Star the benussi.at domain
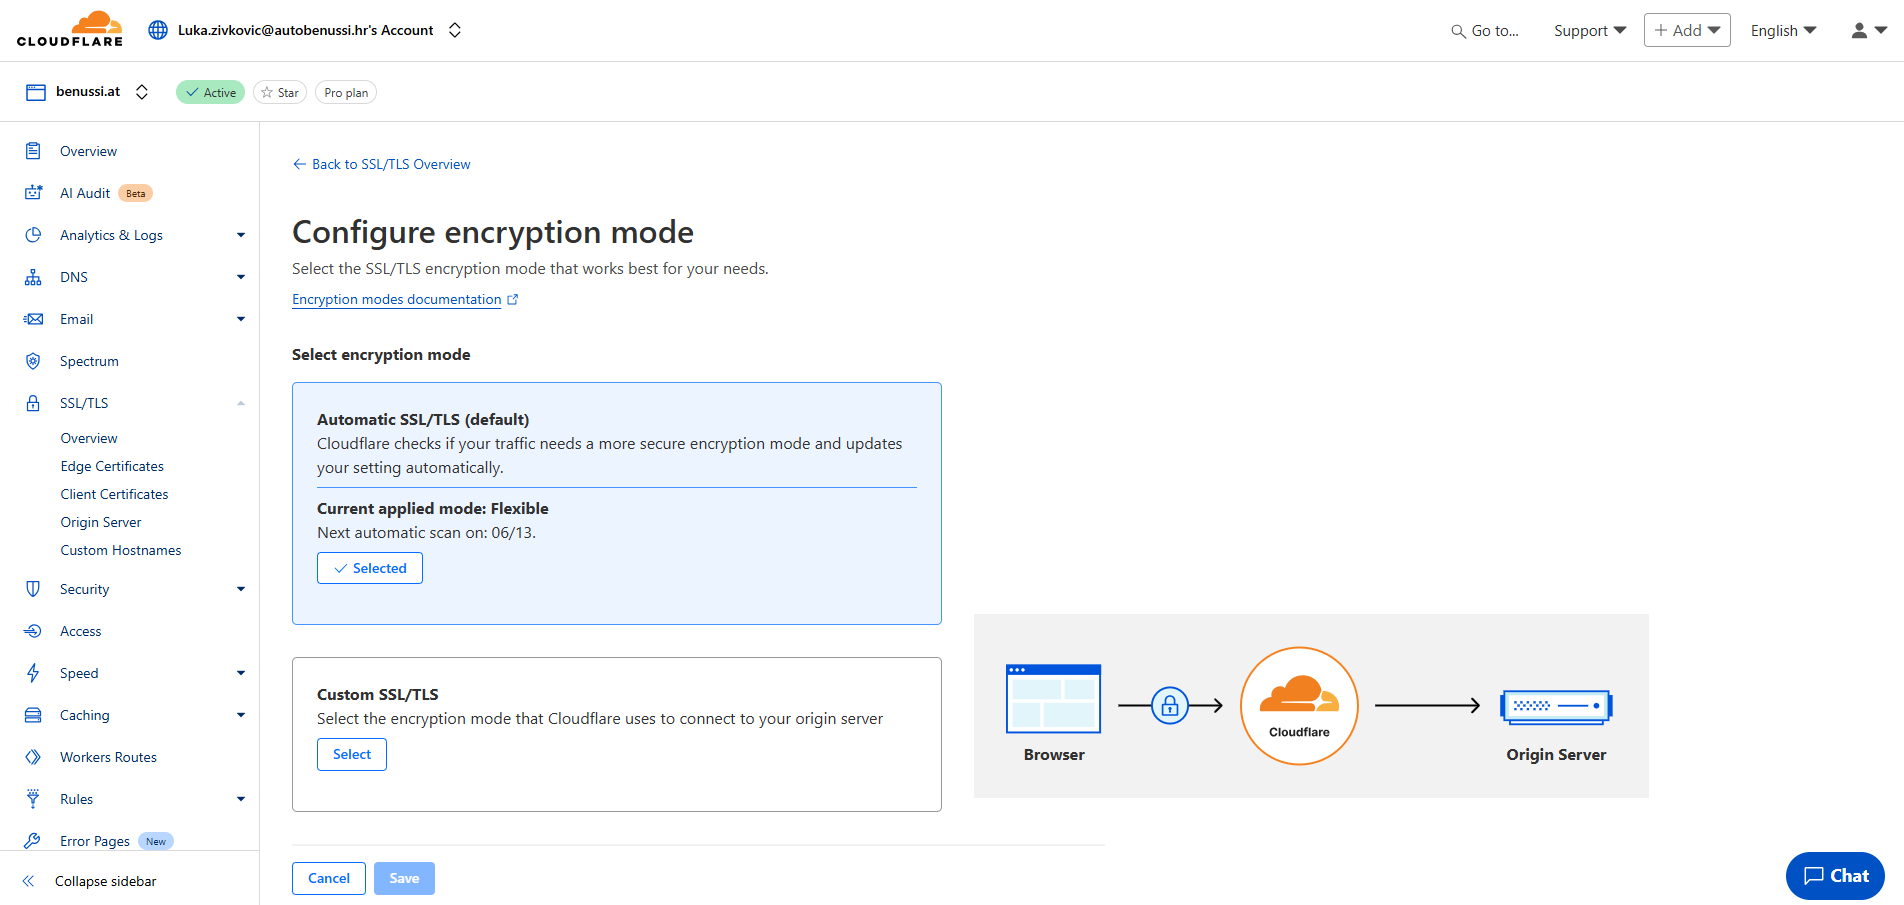Image resolution: width=1904 pixels, height=905 pixels. coord(280,92)
